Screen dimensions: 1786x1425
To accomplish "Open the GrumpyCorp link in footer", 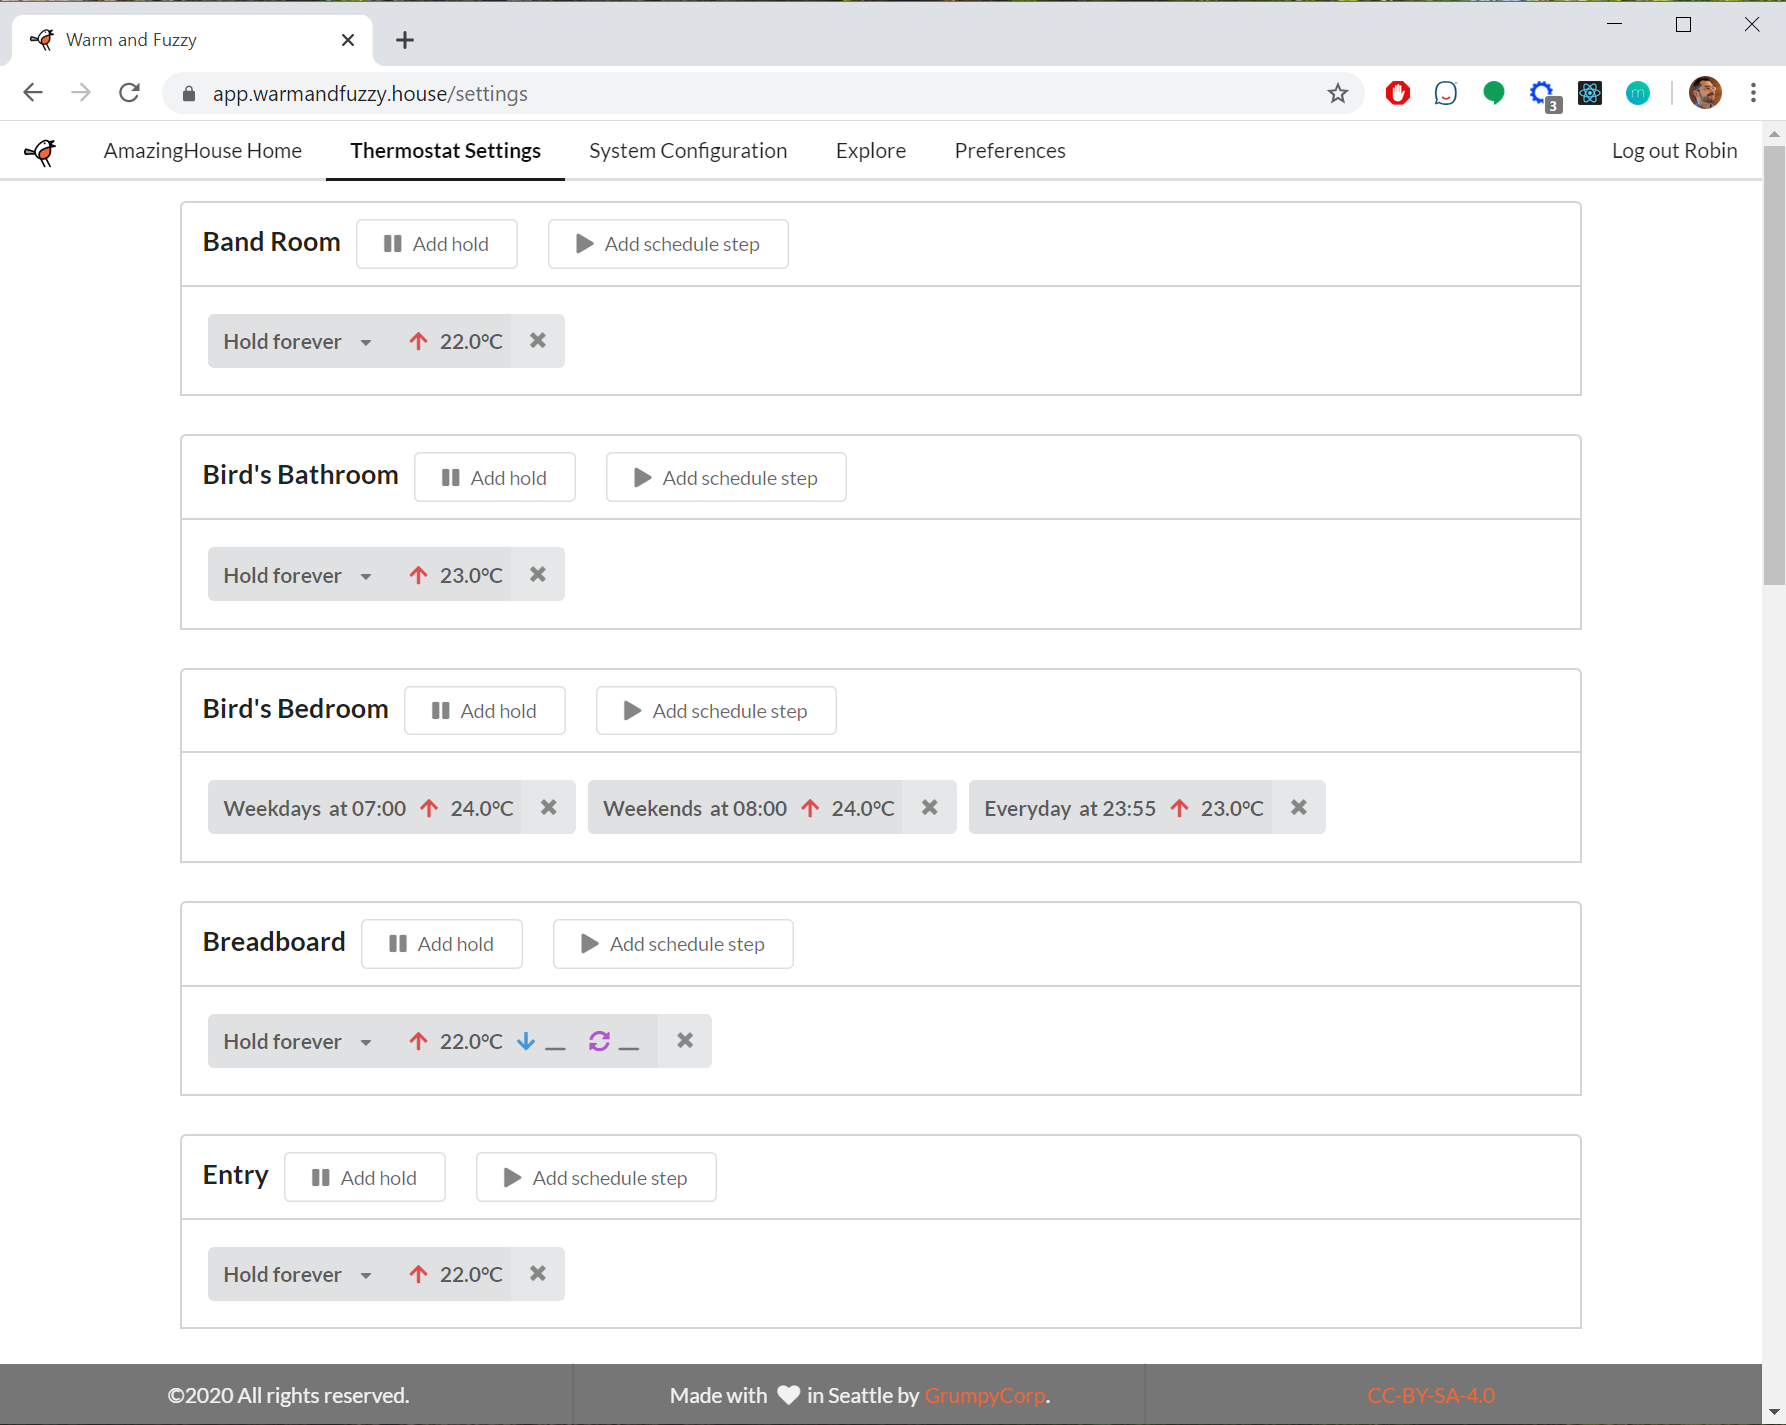I will click(984, 1395).
